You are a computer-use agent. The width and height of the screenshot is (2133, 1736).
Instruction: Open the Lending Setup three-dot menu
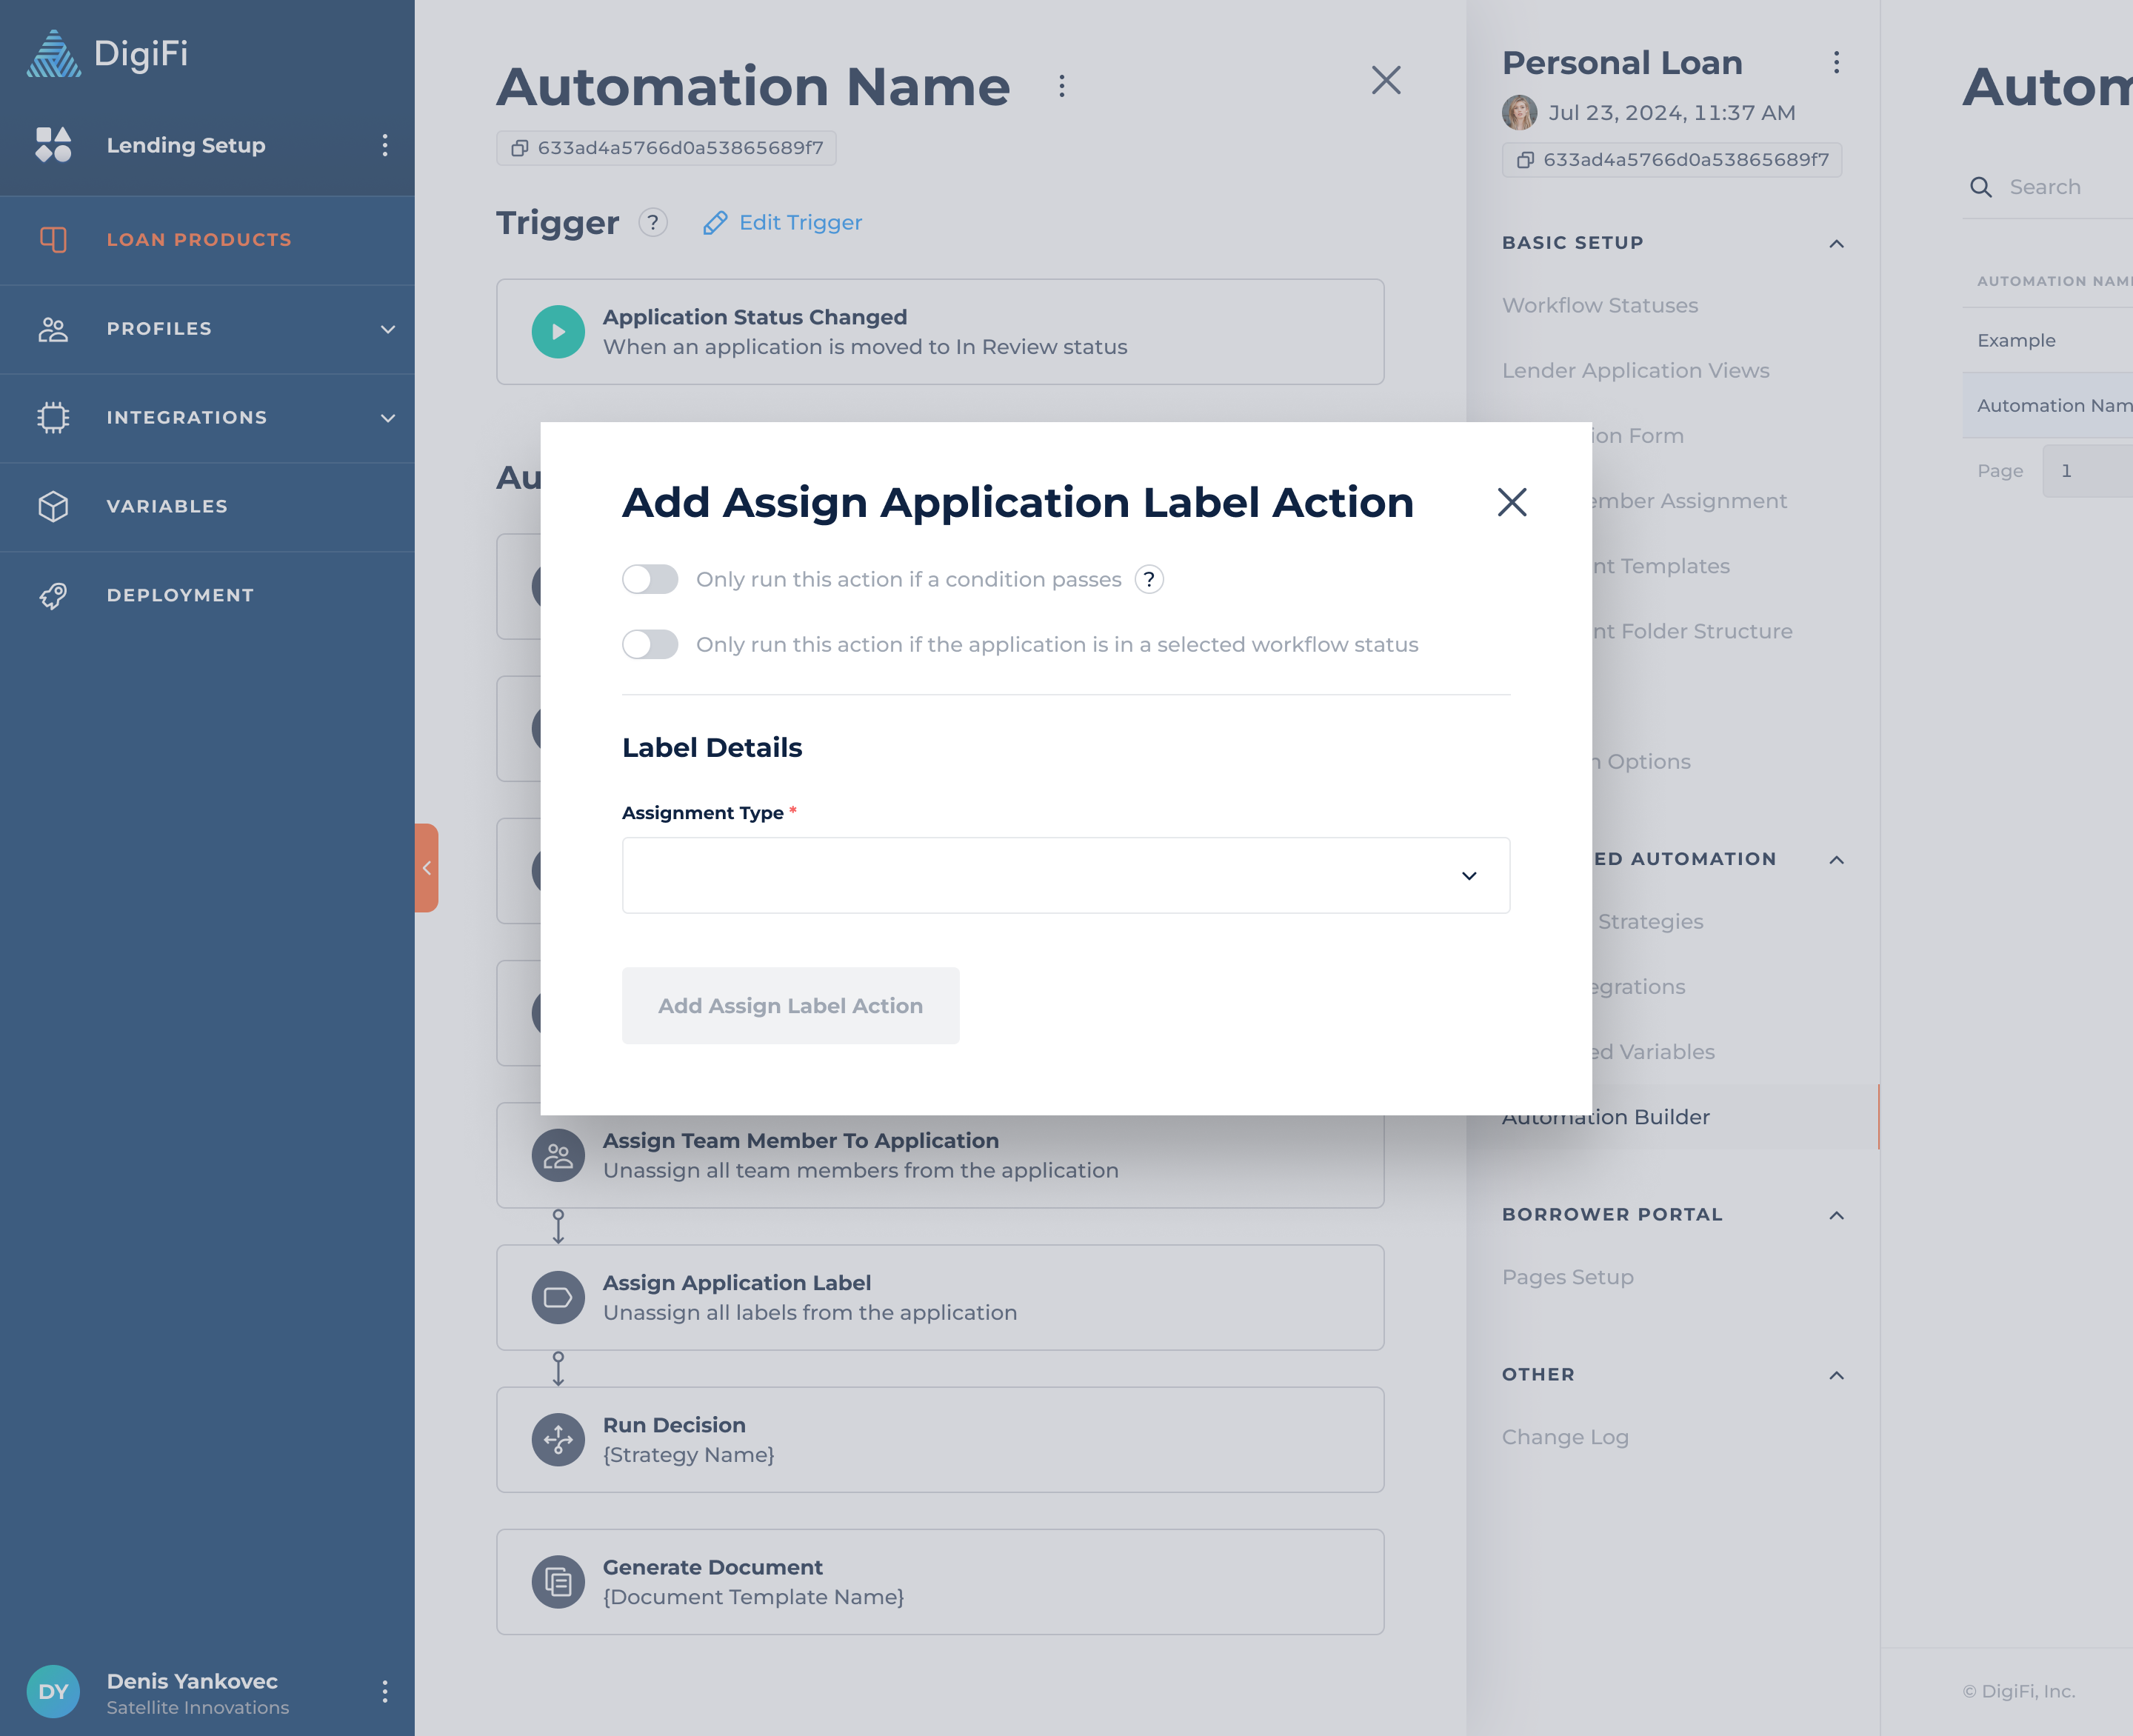tap(384, 146)
